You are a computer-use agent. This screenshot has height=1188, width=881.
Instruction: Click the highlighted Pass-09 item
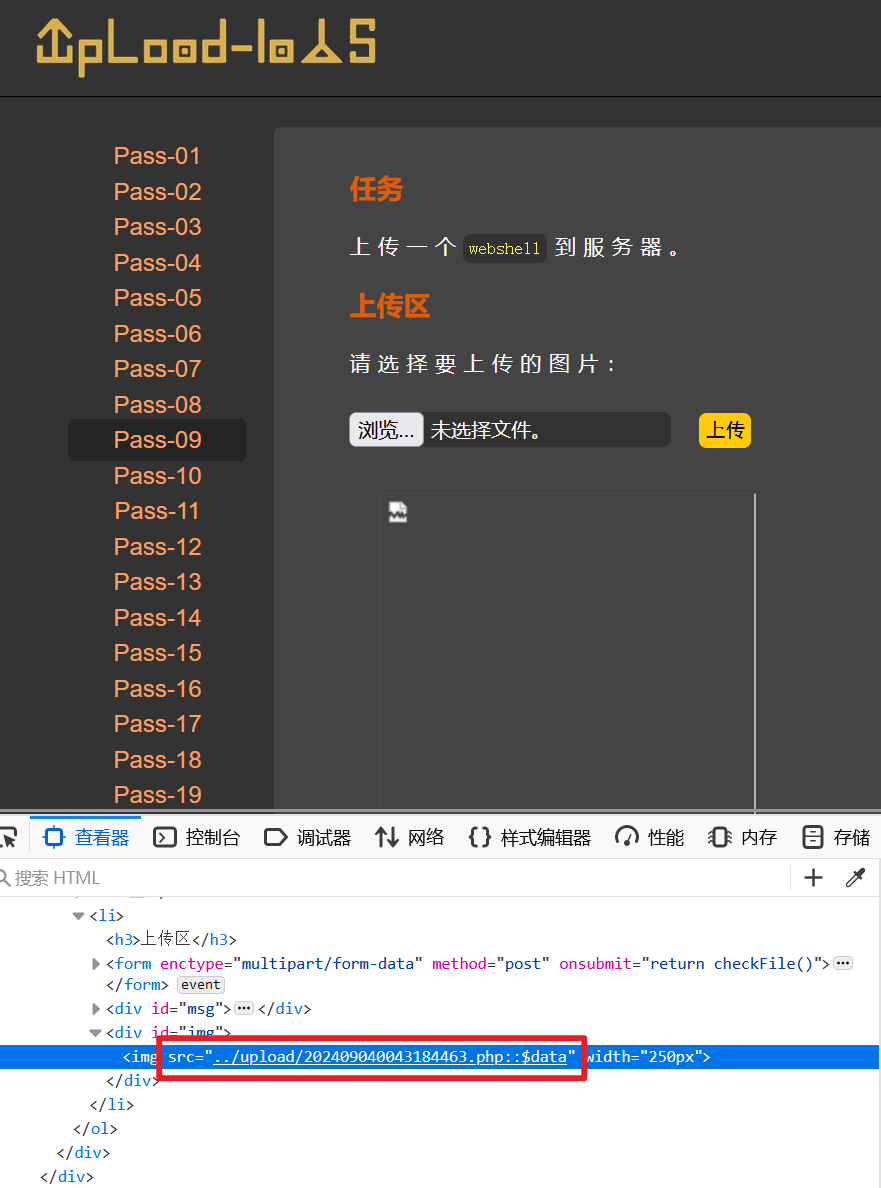pyautogui.click(x=158, y=439)
